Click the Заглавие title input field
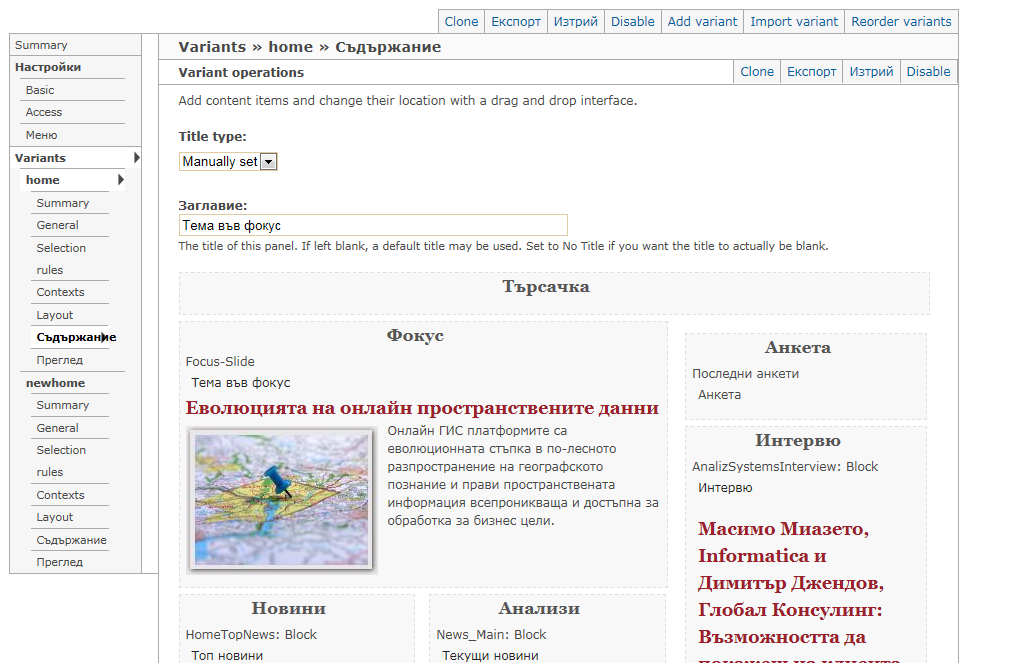 click(373, 225)
